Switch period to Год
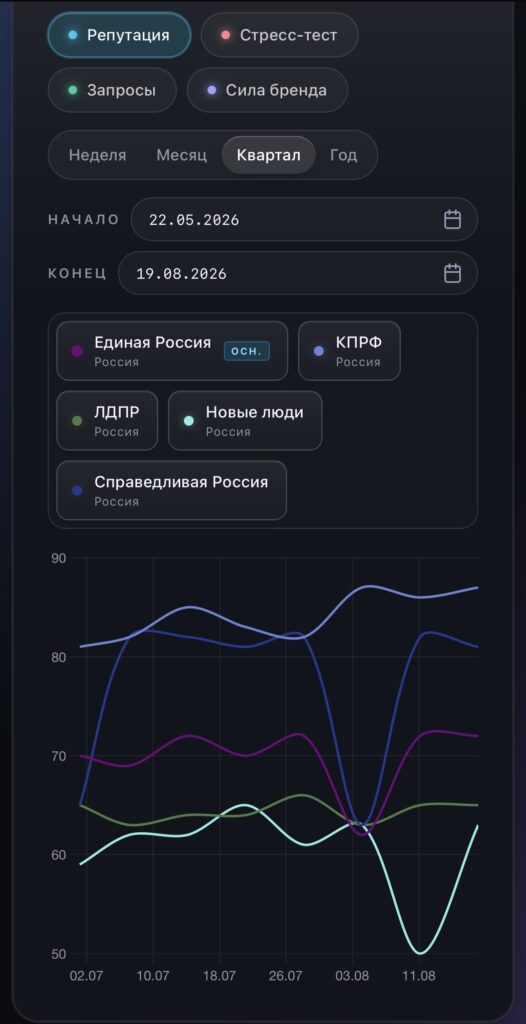The width and height of the screenshot is (526, 1024). (343, 155)
